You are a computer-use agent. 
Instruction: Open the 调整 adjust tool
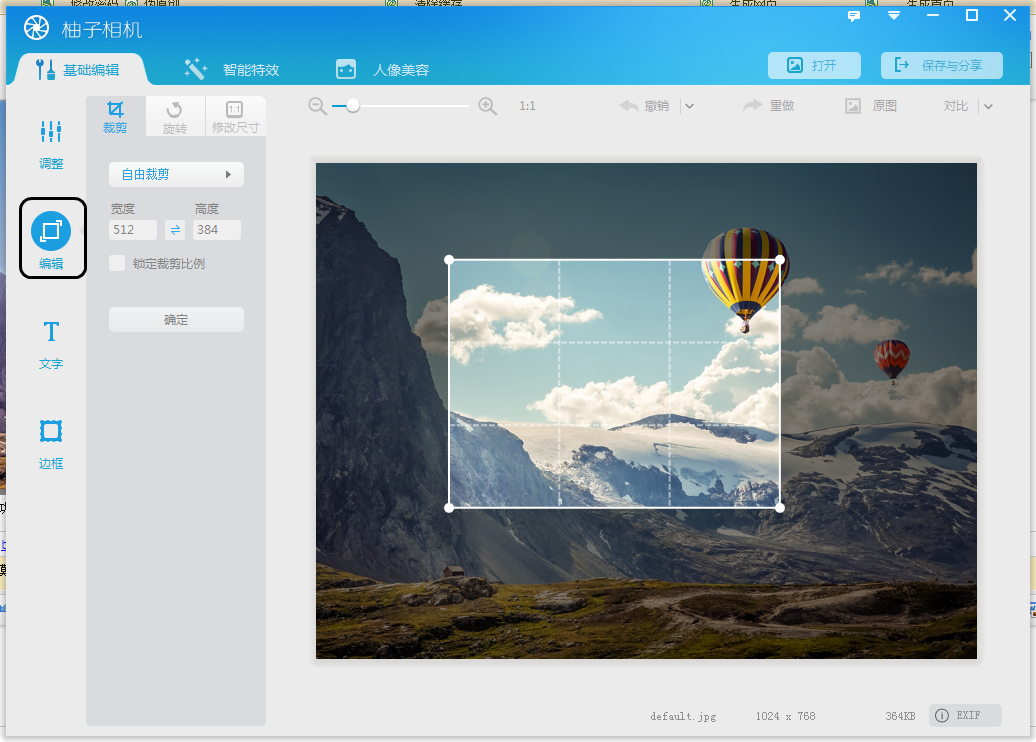point(51,142)
